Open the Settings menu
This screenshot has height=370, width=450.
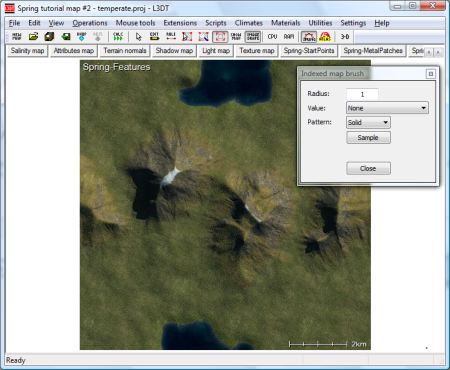353,23
